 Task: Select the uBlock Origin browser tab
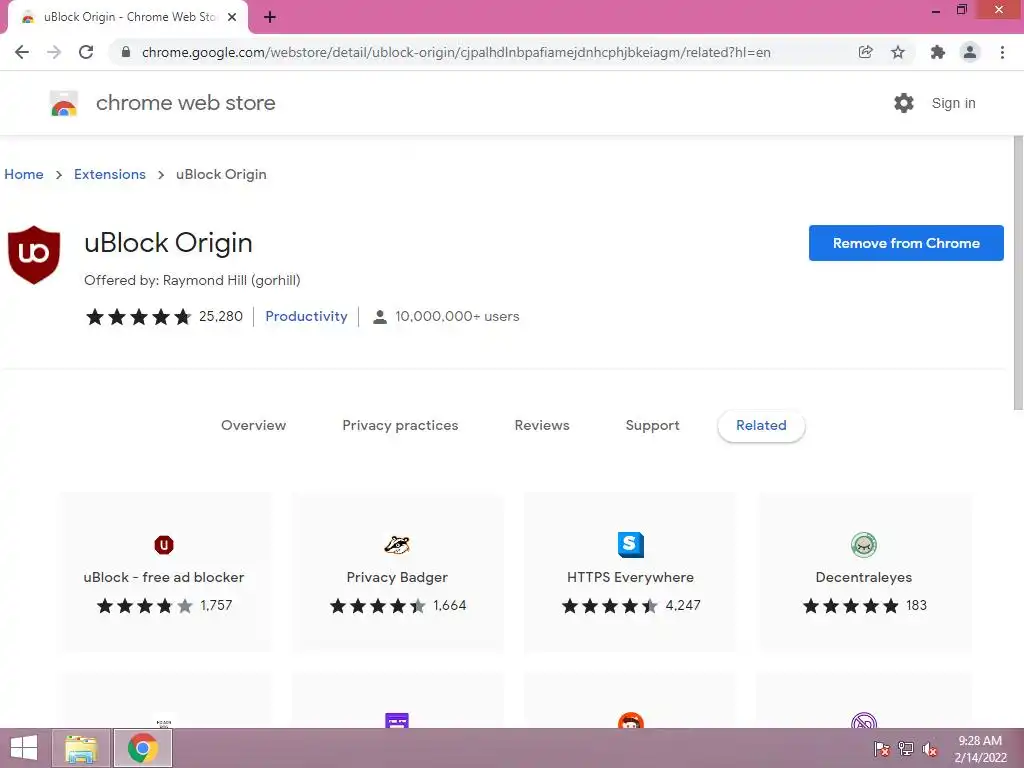[128, 18]
